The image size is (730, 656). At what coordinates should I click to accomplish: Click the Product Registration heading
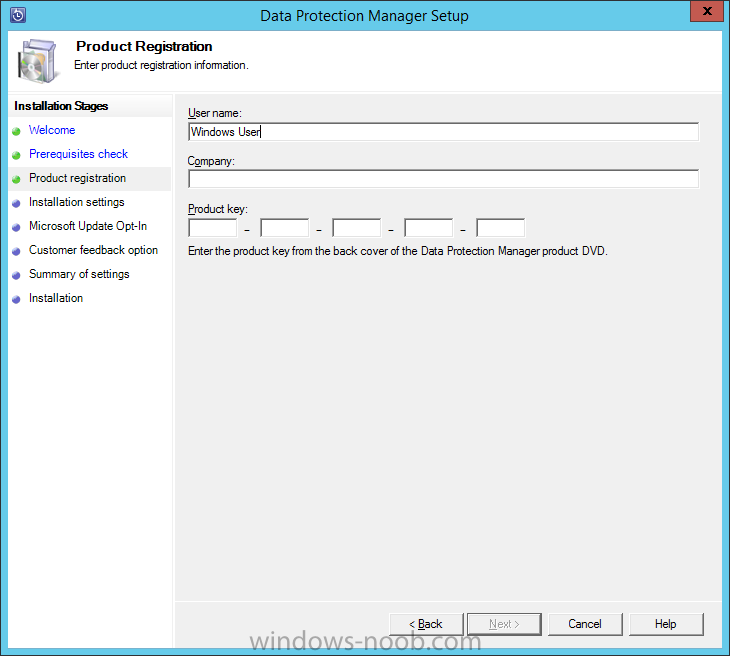144,47
